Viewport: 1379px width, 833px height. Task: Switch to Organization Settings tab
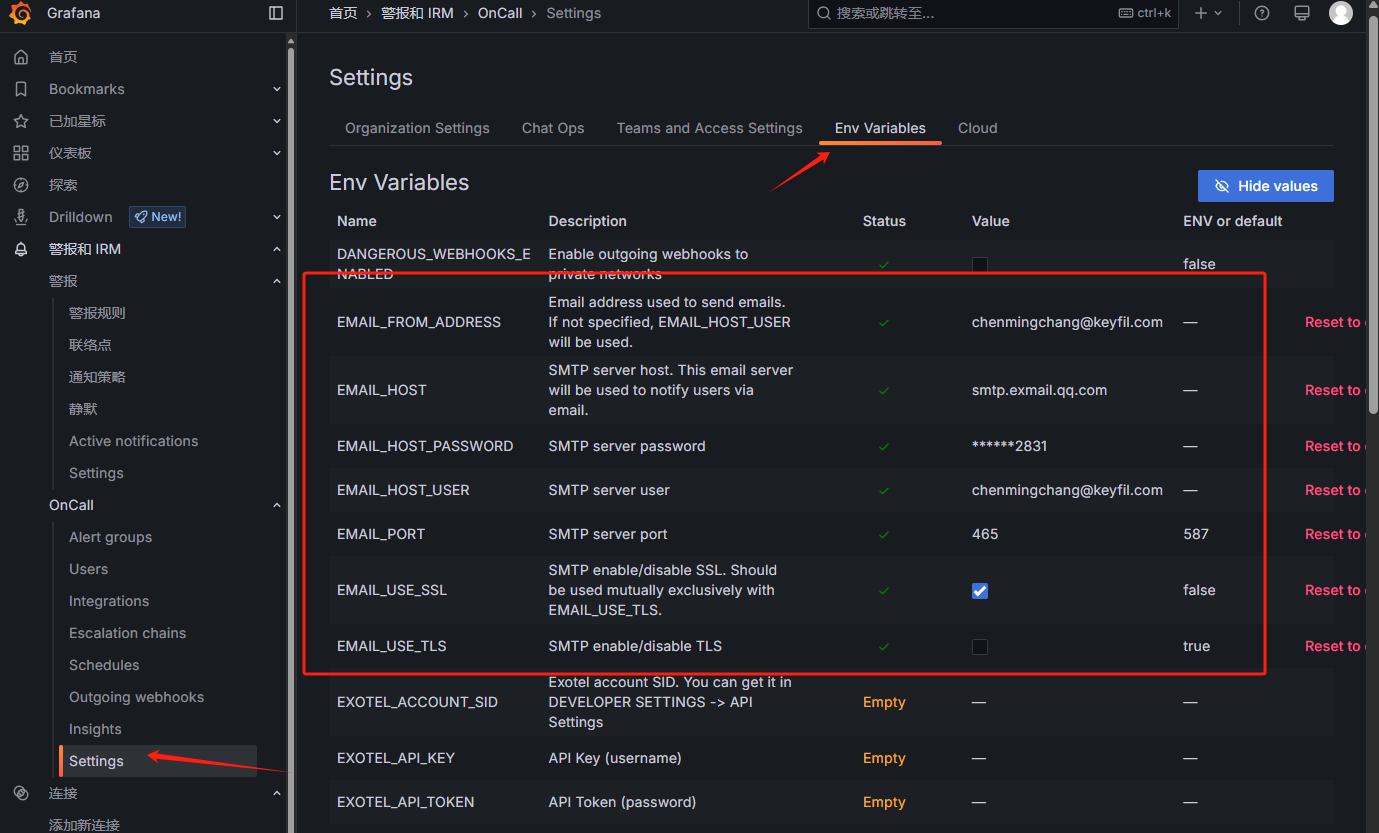pyautogui.click(x=417, y=128)
